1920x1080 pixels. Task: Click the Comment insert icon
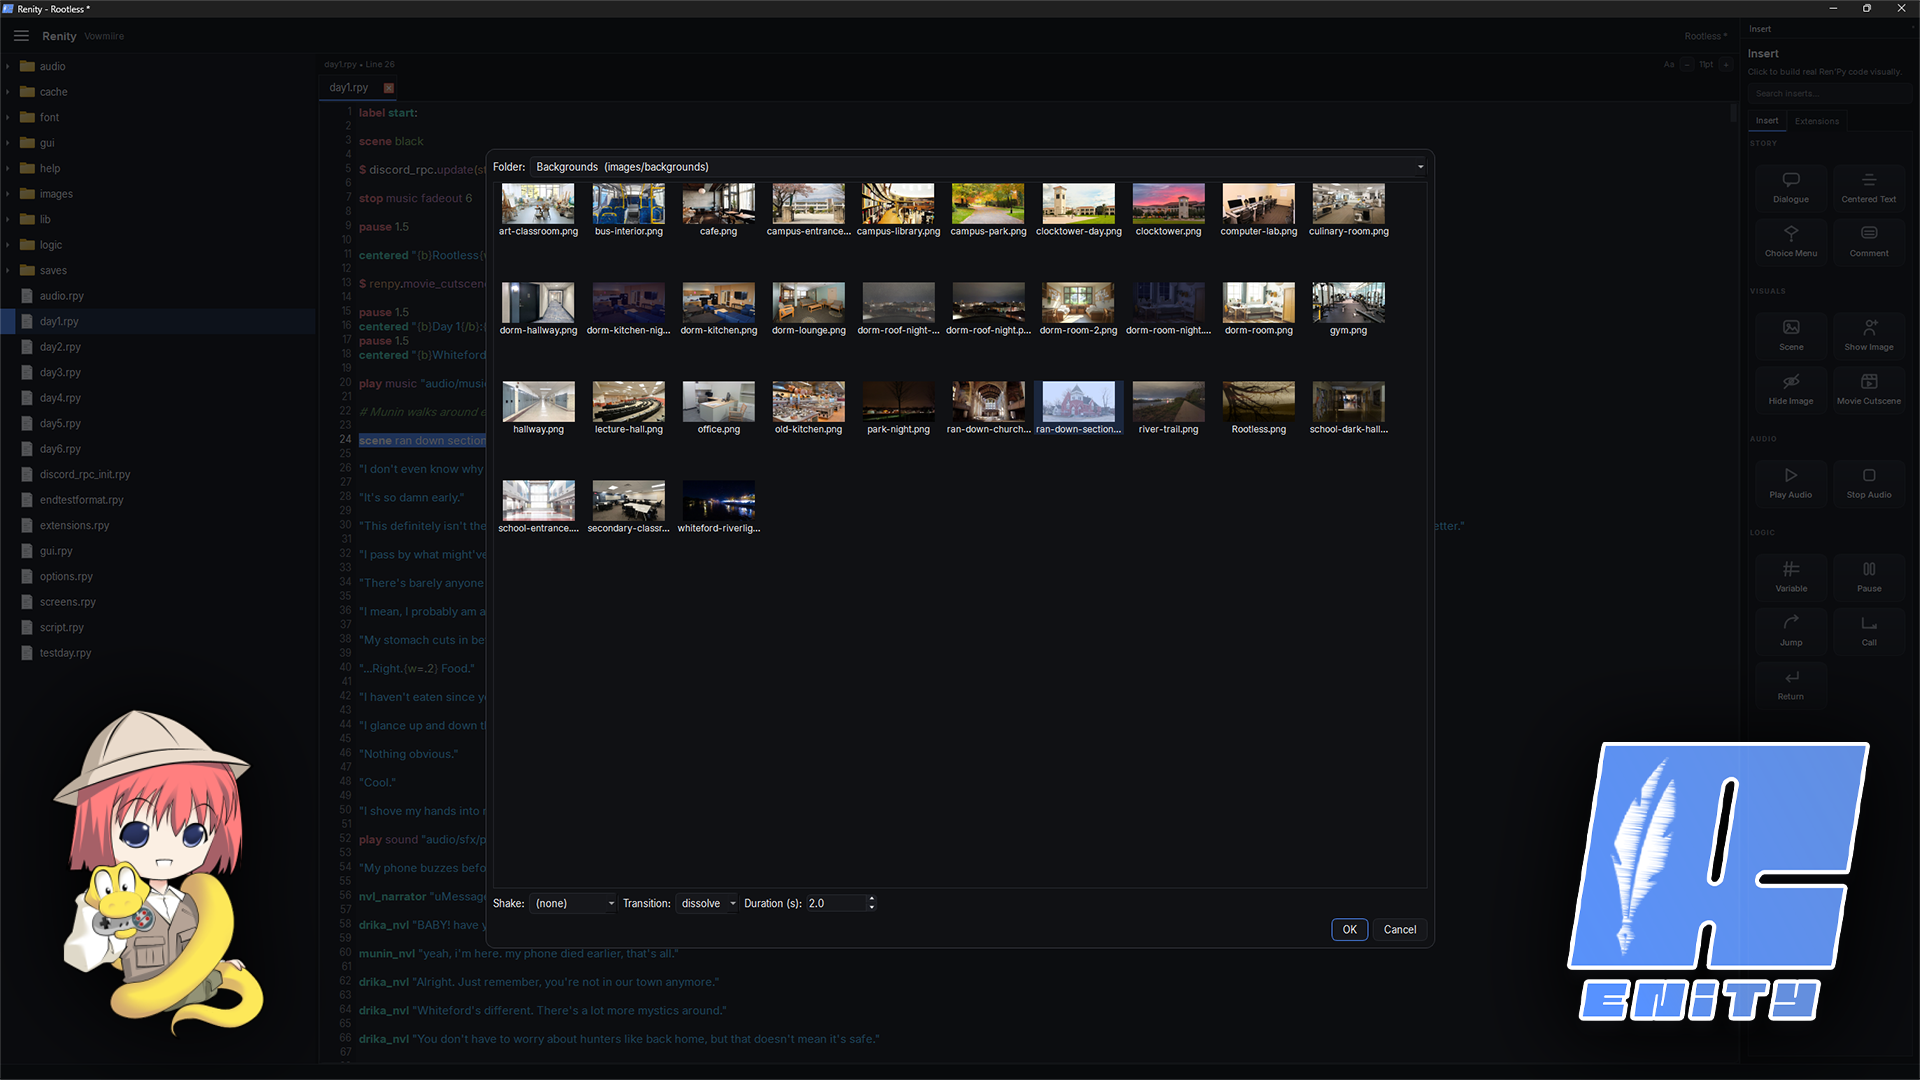click(x=1869, y=234)
